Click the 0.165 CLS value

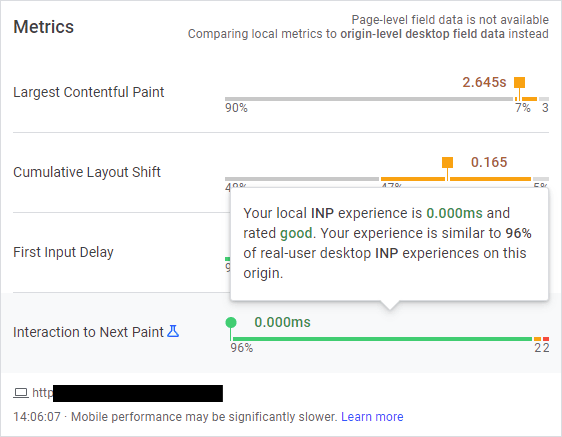pyautogui.click(x=489, y=162)
